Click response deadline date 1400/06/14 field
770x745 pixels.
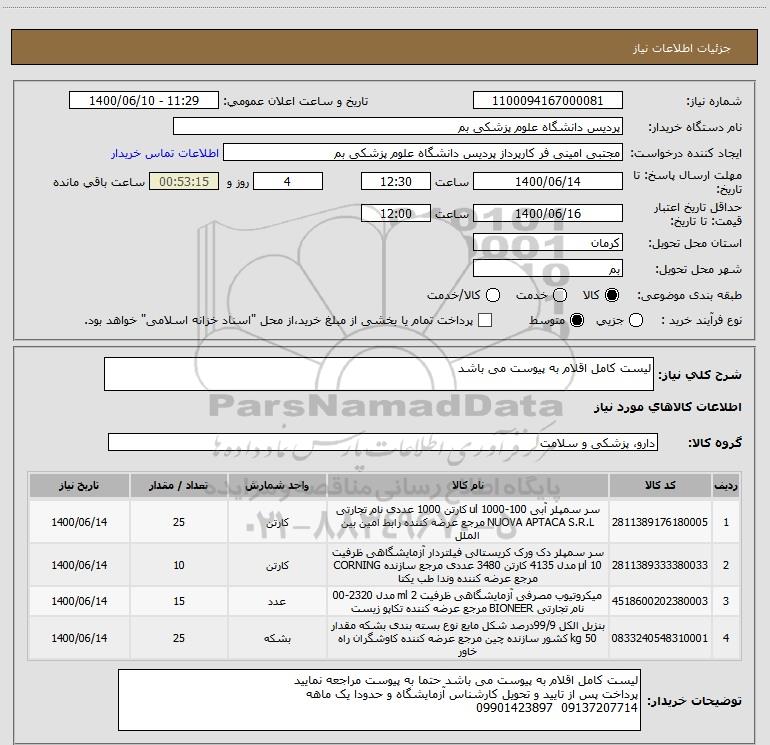coord(548,181)
